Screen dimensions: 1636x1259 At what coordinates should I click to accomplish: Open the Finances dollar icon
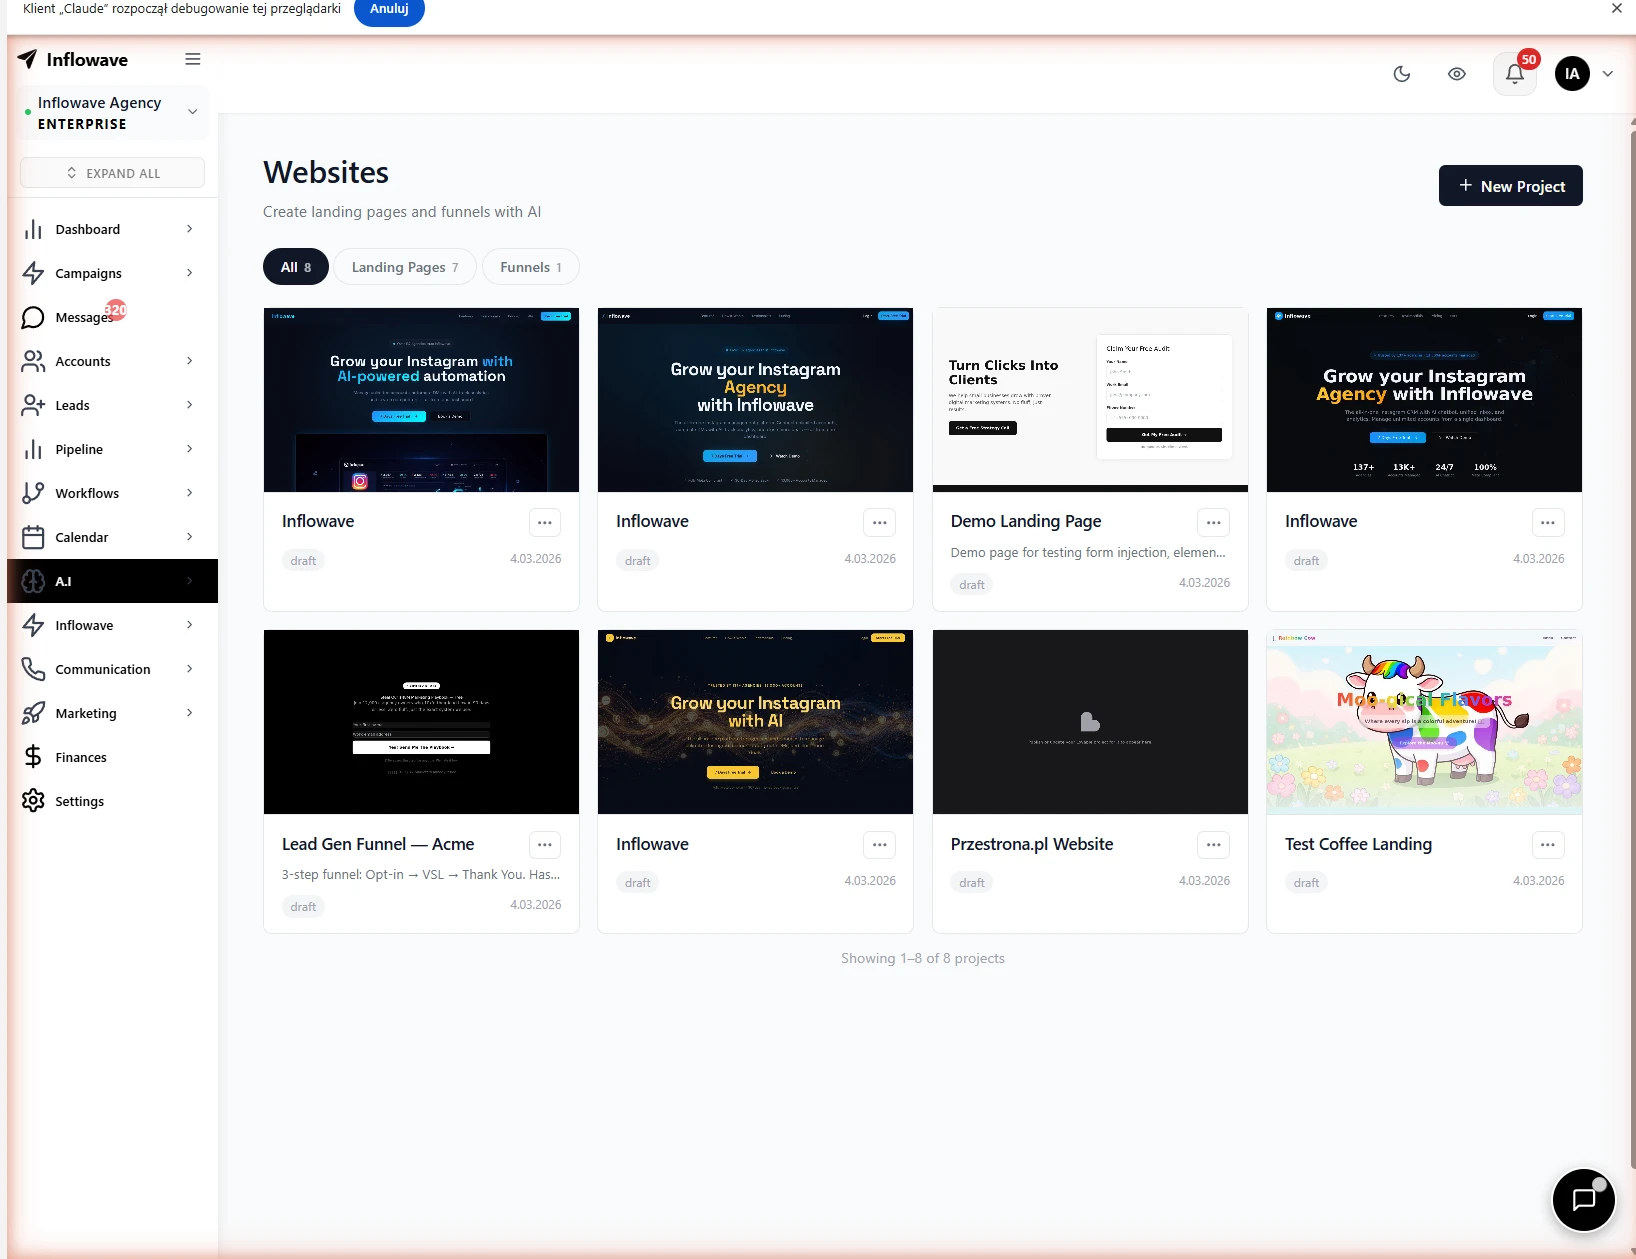click(33, 757)
